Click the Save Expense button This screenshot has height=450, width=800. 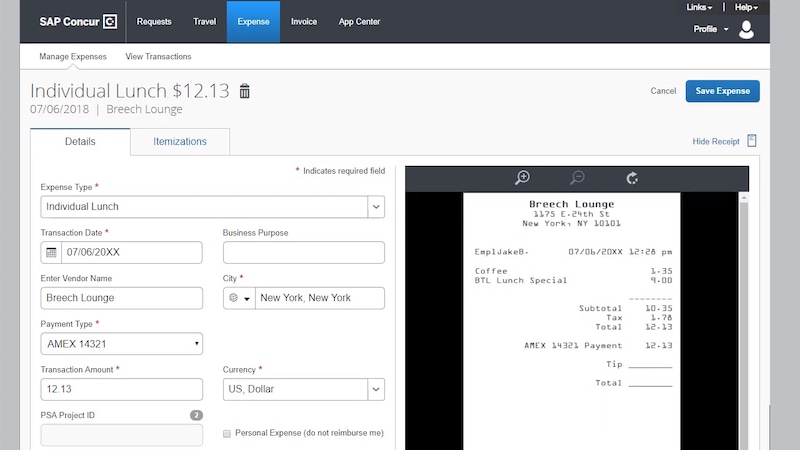[x=722, y=91]
